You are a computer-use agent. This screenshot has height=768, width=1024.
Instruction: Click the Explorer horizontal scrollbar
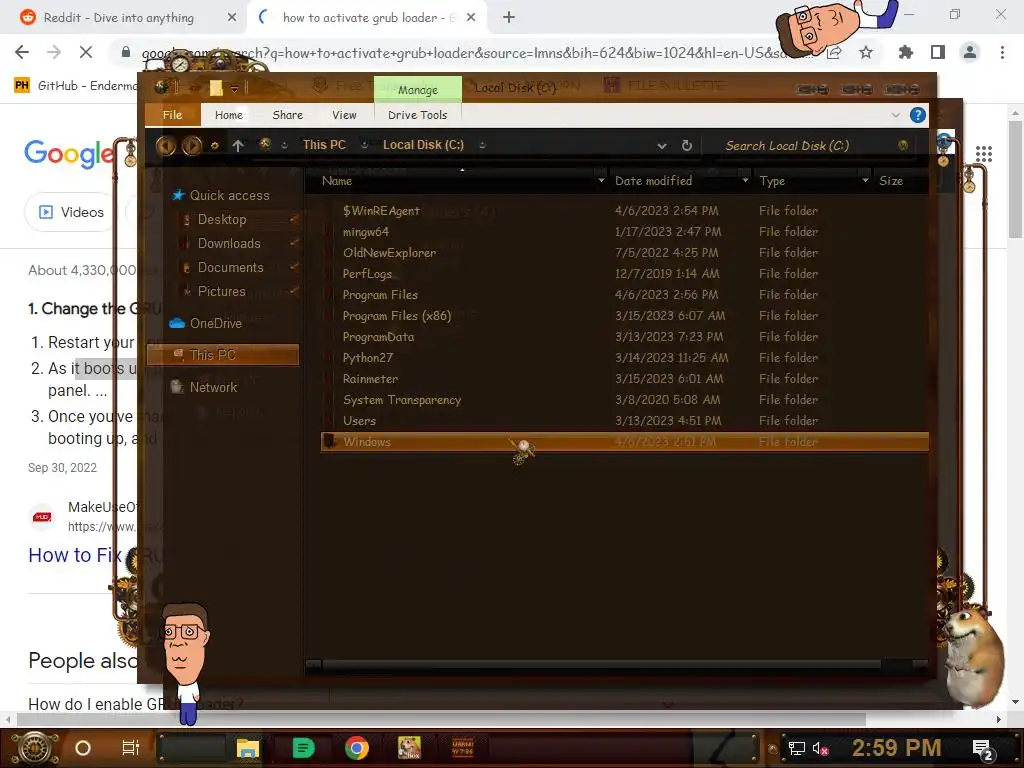pyautogui.click(x=601, y=665)
